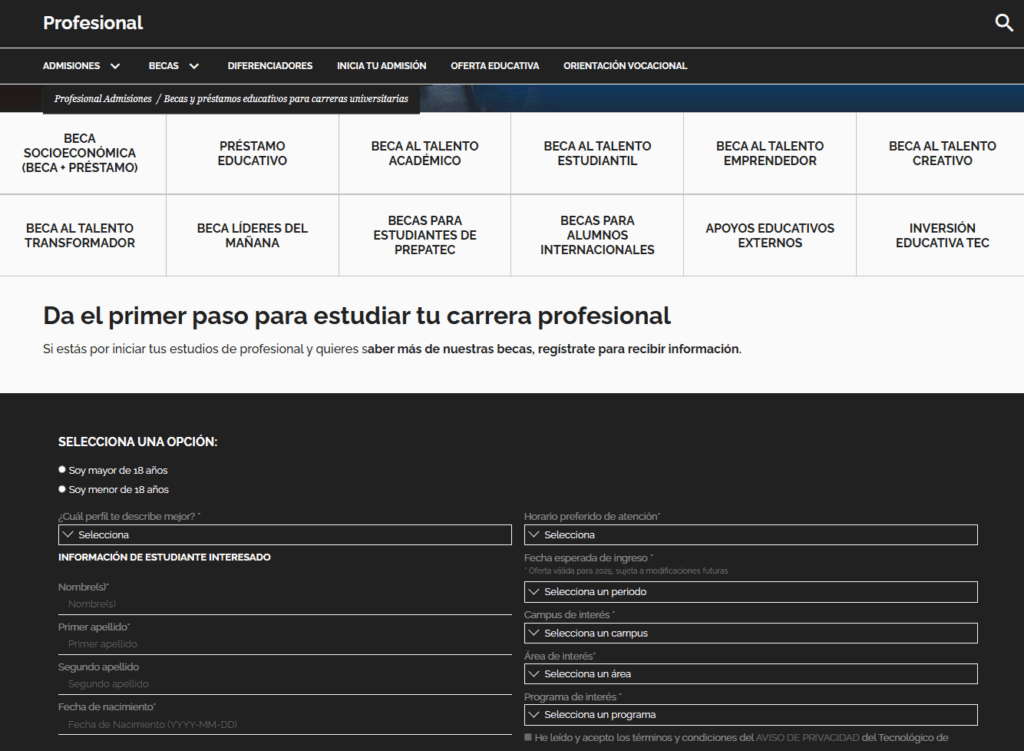The width and height of the screenshot is (1024, 751).
Task: Open the search magnifier icon
Action: click(1004, 23)
